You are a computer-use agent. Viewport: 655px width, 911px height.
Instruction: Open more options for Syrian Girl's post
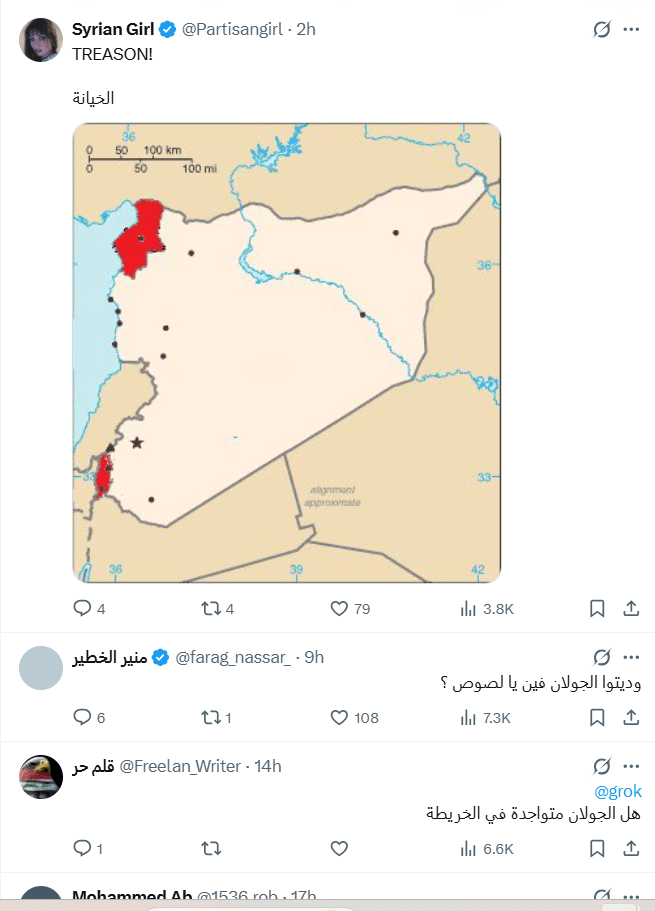tap(631, 30)
